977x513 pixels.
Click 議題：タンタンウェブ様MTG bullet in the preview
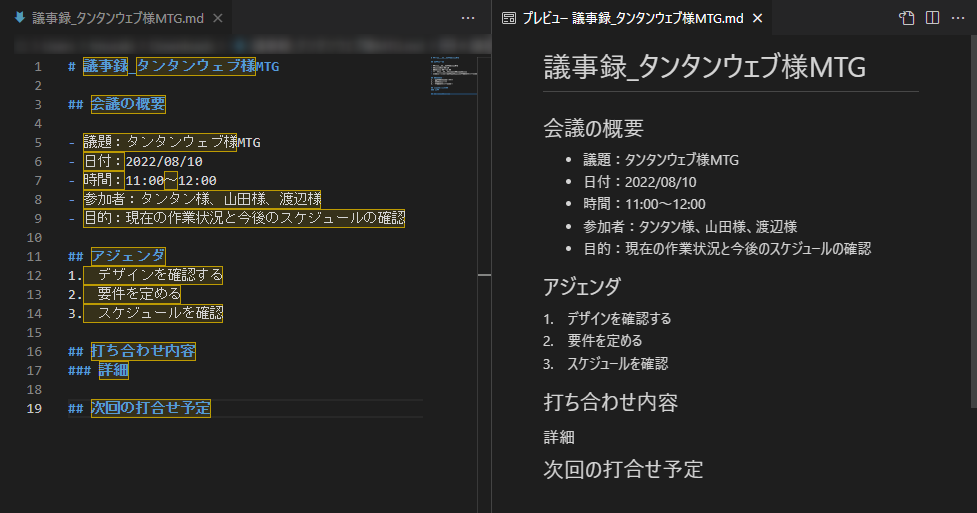coord(661,160)
